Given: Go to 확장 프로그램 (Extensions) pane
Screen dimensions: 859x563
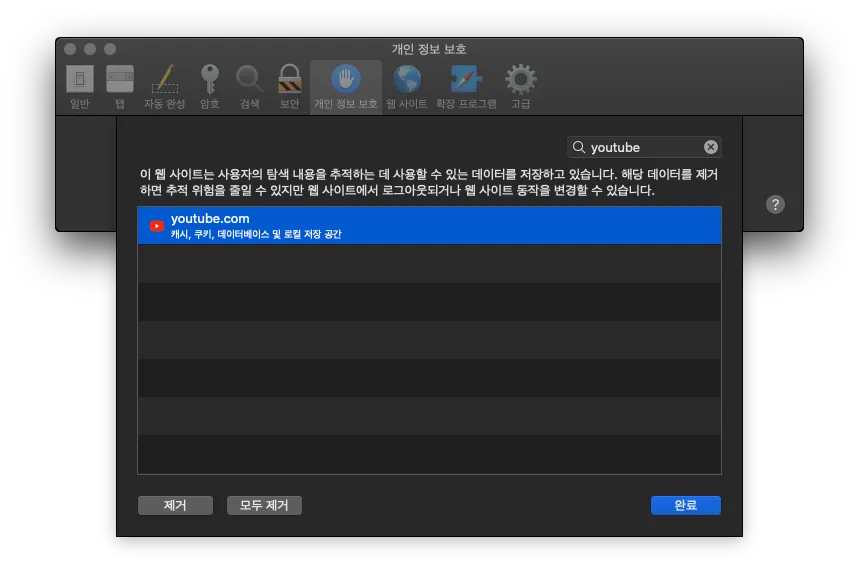Looking at the screenshot, I should point(465,80).
